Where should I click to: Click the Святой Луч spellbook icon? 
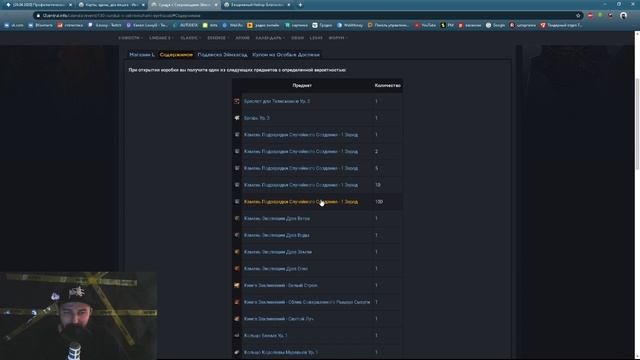tap(237, 318)
